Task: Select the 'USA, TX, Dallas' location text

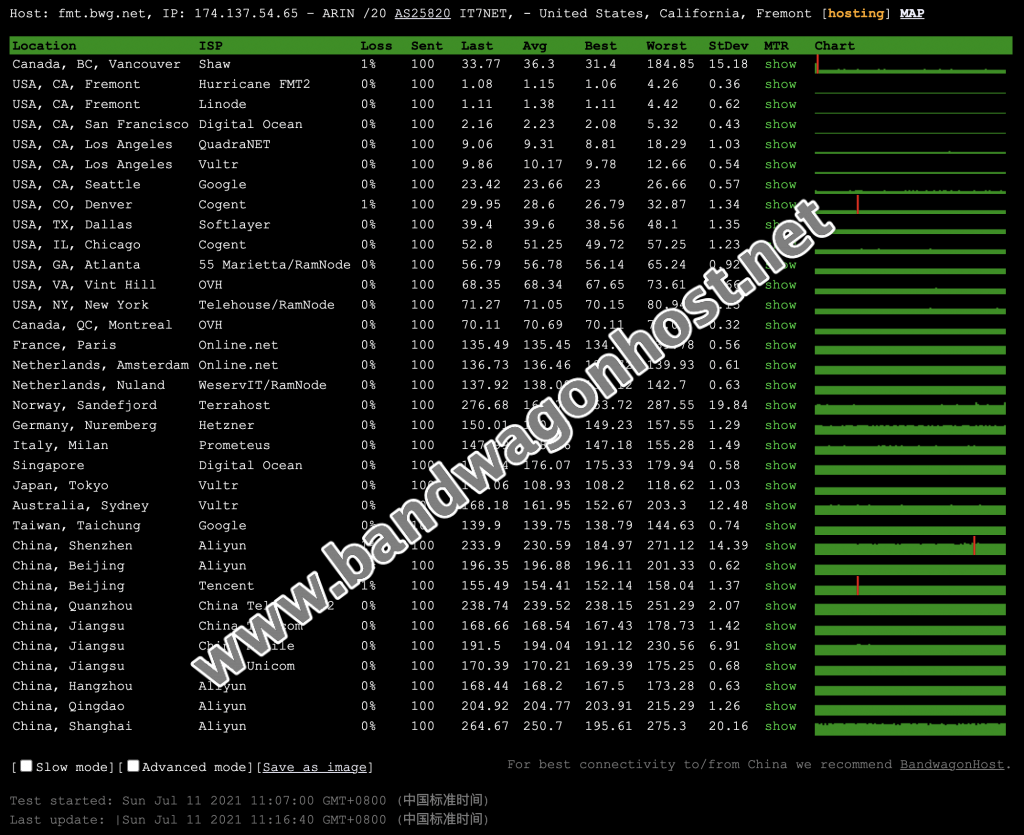Action: coord(72,225)
